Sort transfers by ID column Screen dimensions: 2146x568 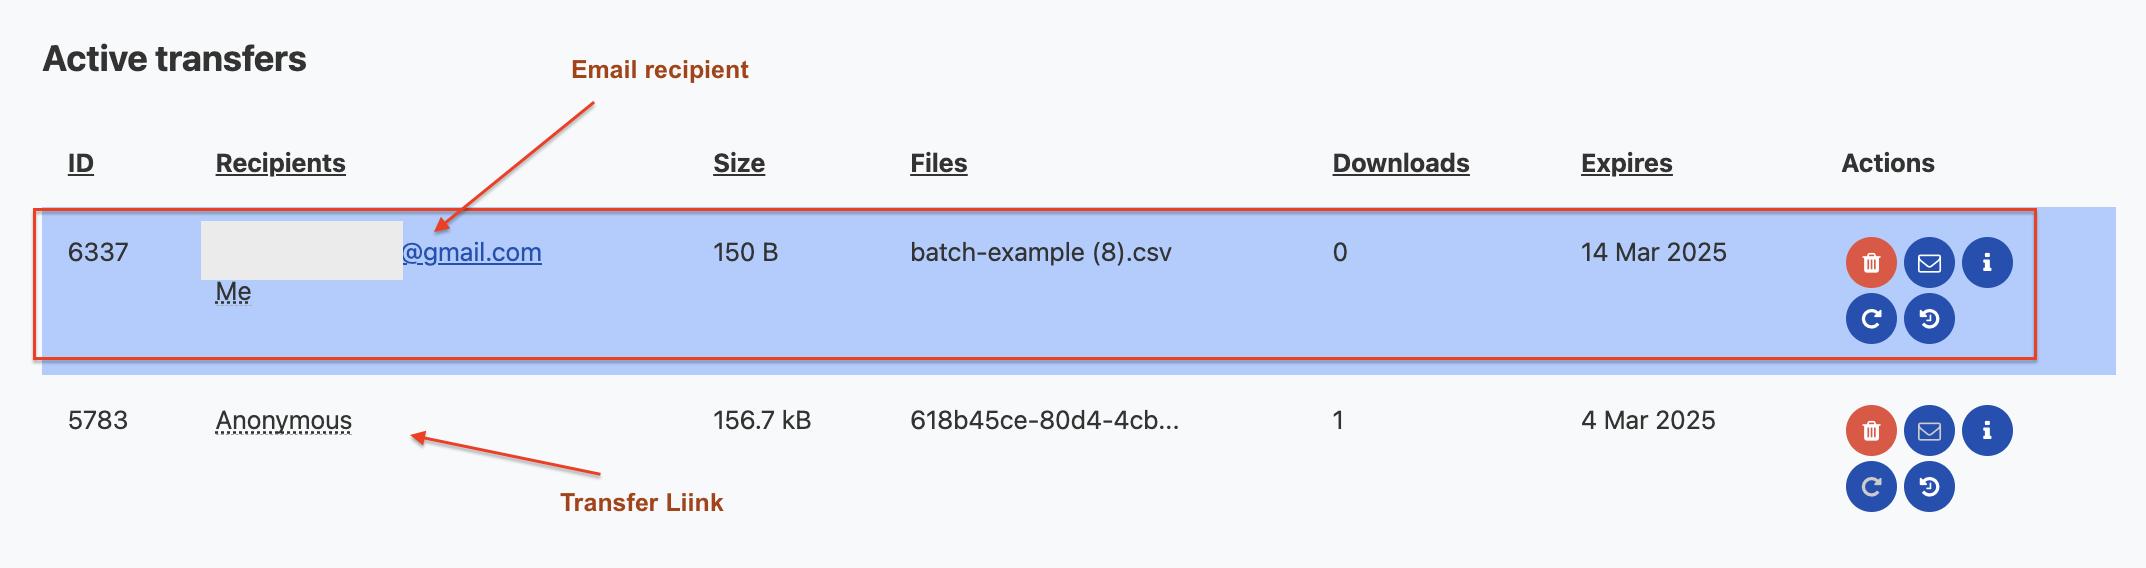(81, 163)
